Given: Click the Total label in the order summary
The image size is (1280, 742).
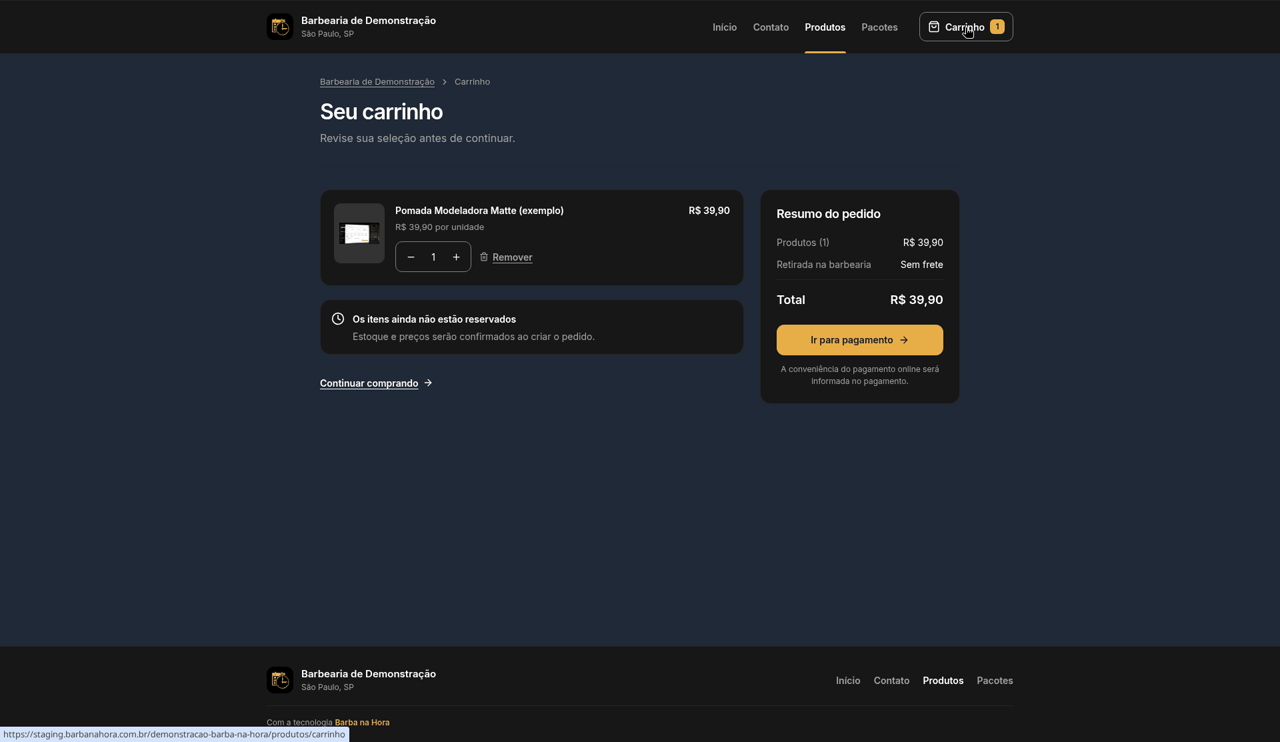Looking at the screenshot, I should pos(791,300).
